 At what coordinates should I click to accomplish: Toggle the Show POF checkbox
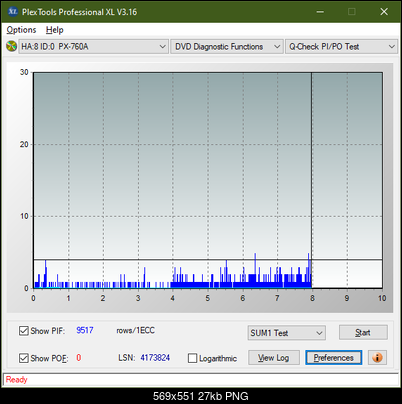(24, 358)
